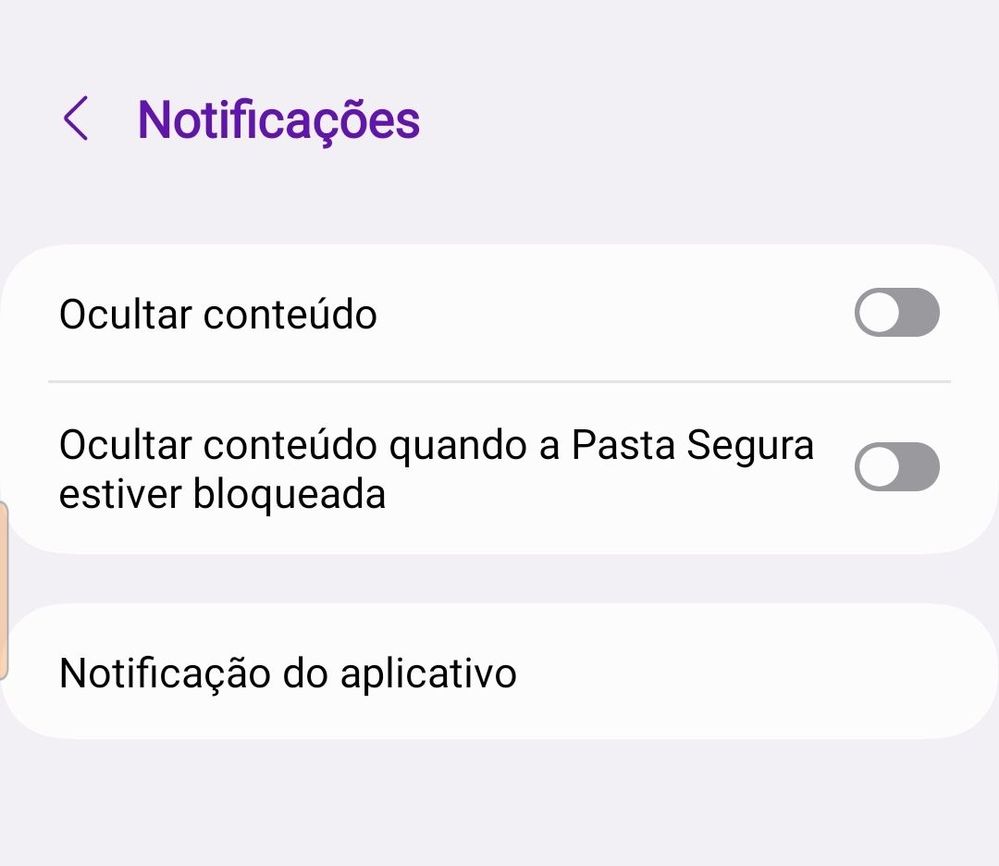The width and height of the screenshot is (999, 866).
Task: Tap the blank space between Ocultar conteúdo and its switch
Action: click(615, 314)
